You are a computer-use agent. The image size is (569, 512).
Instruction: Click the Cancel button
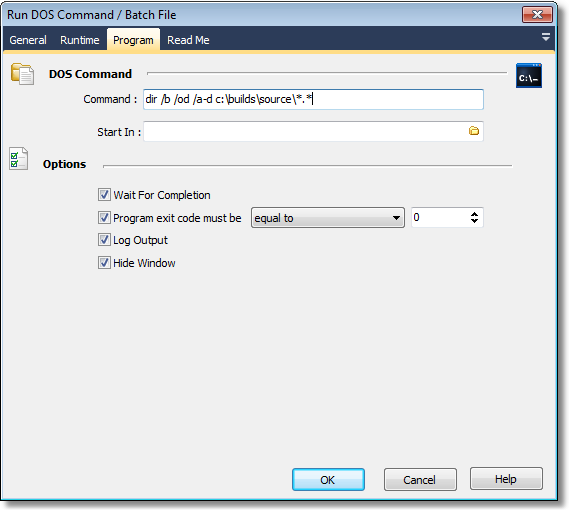pyautogui.click(x=420, y=480)
